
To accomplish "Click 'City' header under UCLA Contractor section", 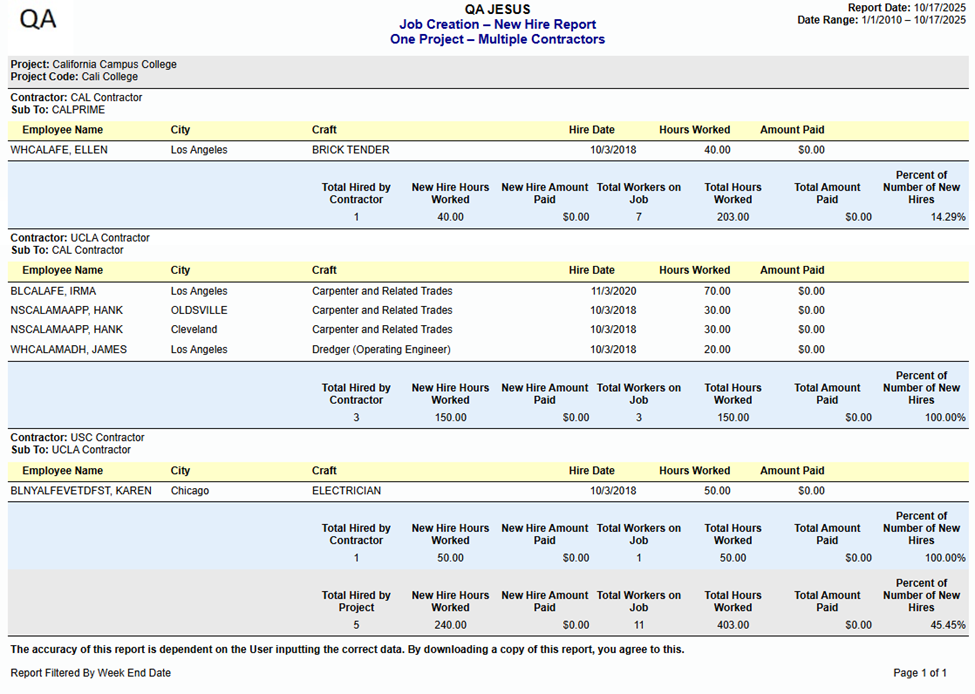I will pyautogui.click(x=180, y=271).
